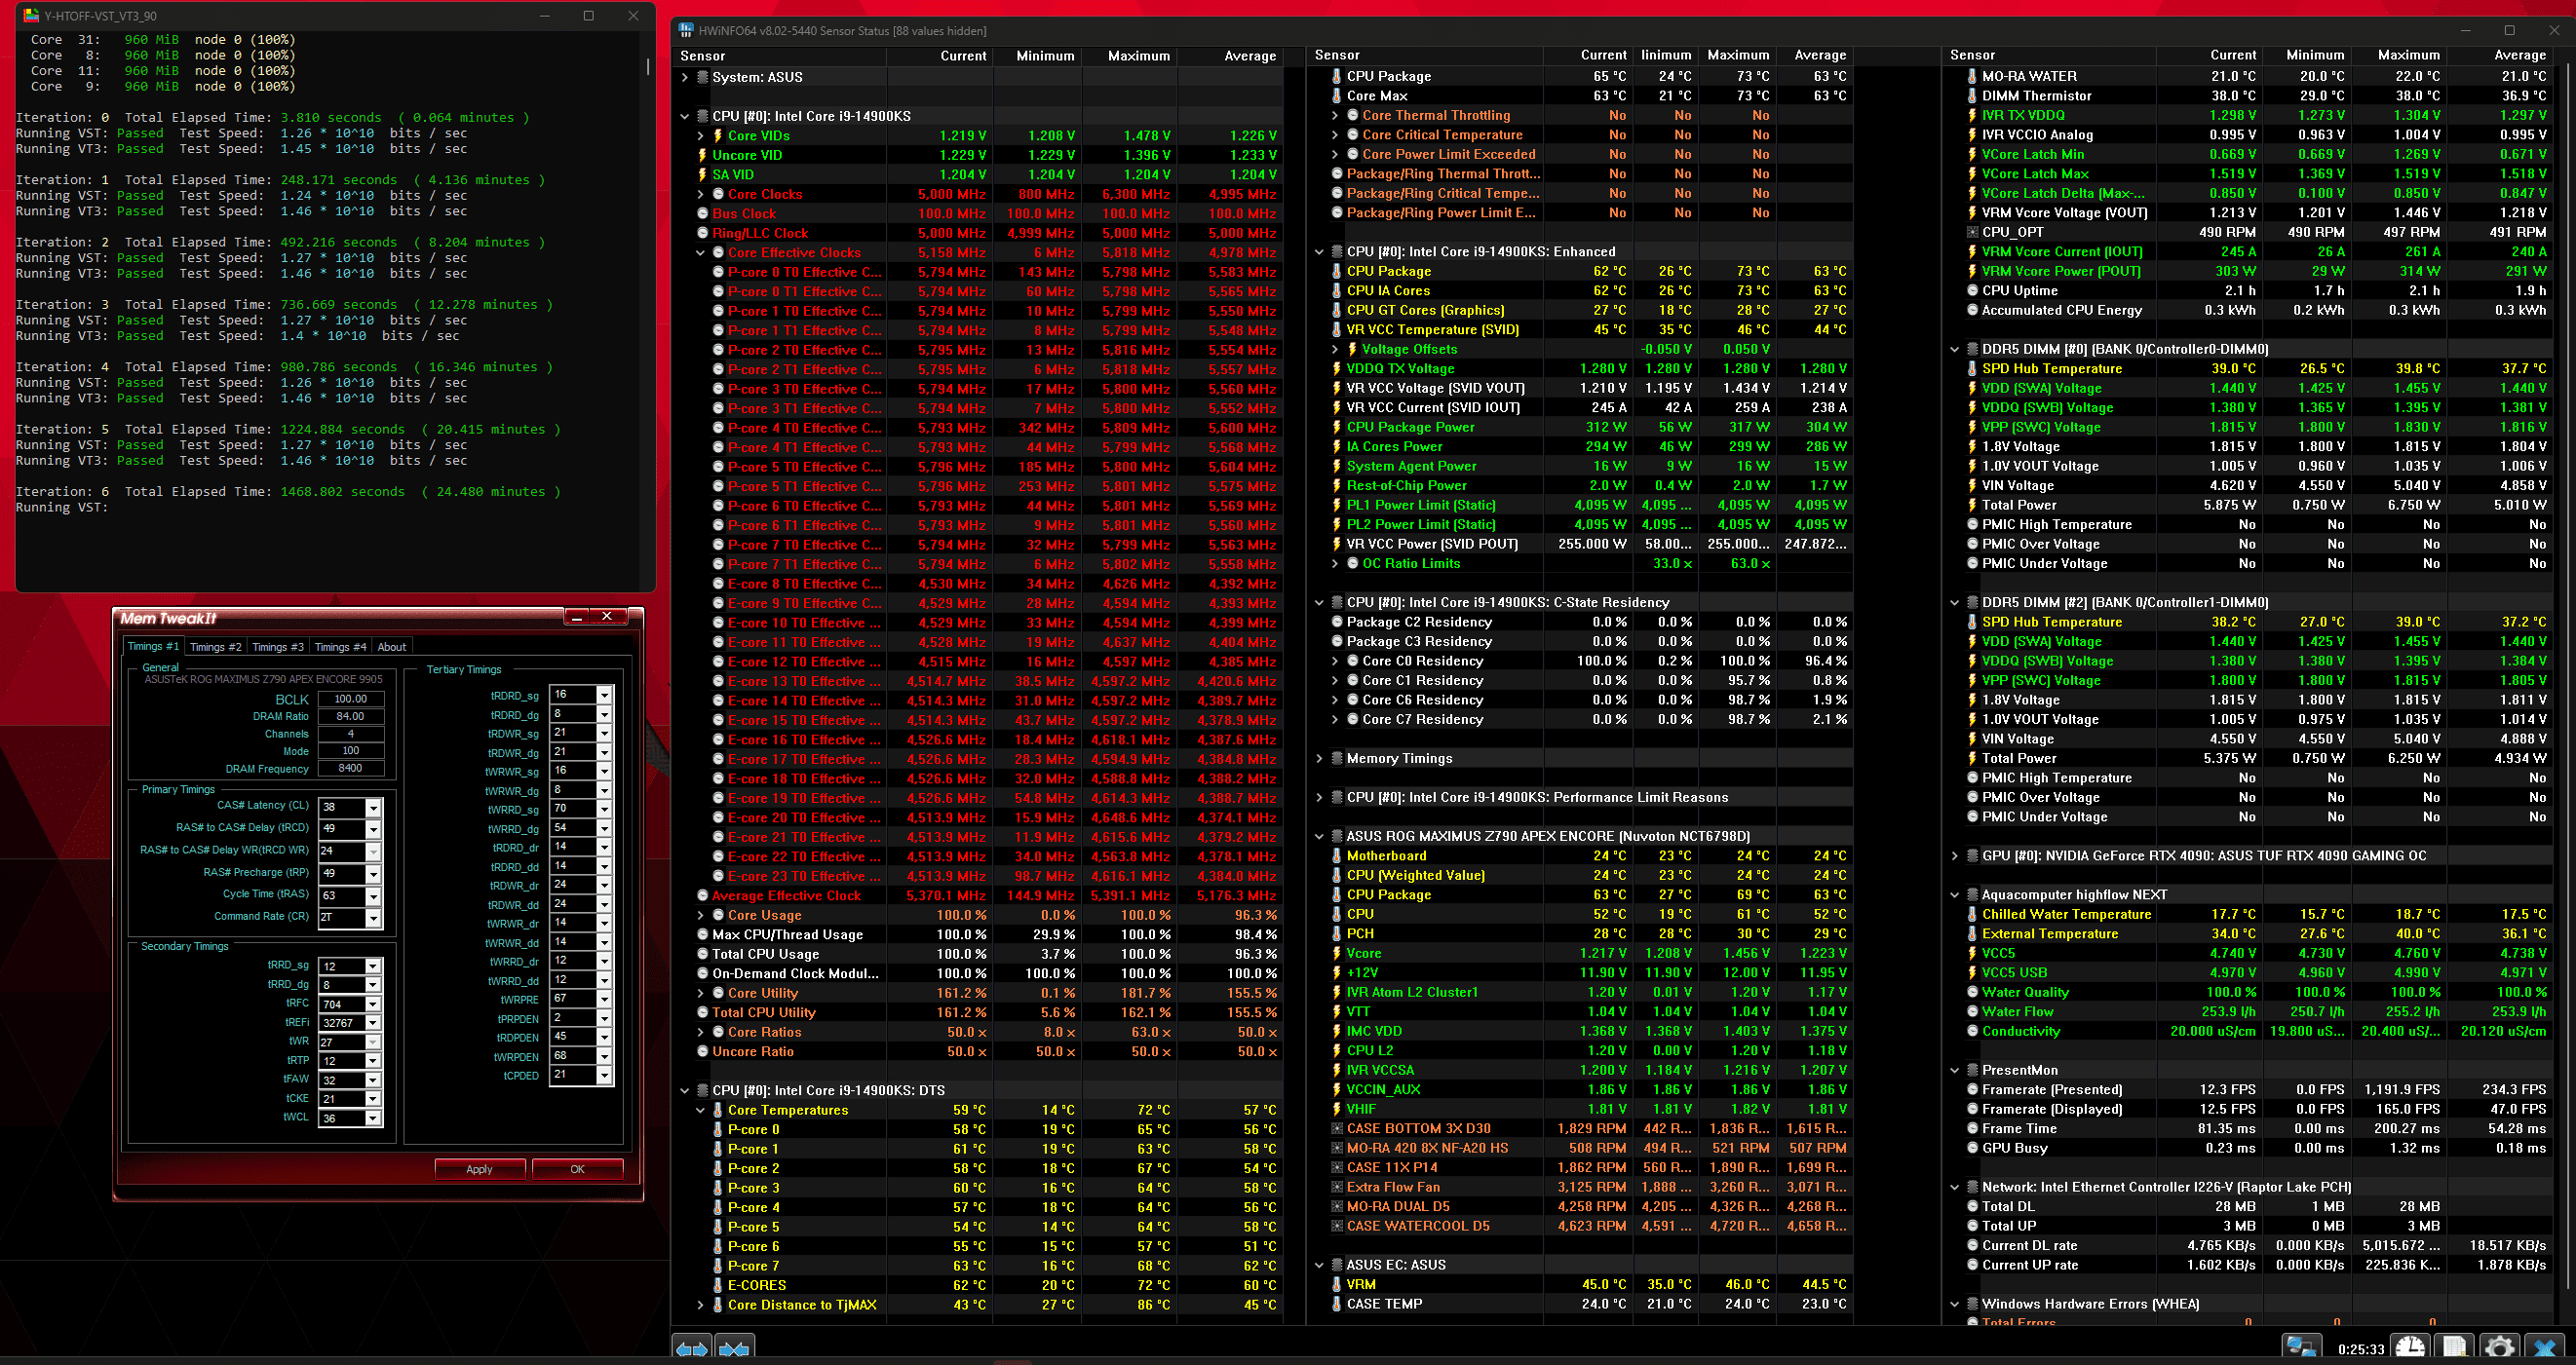Image resolution: width=2576 pixels, height=1365 pixels.
Task: Expand the Core Usage row
Action: 700,915
